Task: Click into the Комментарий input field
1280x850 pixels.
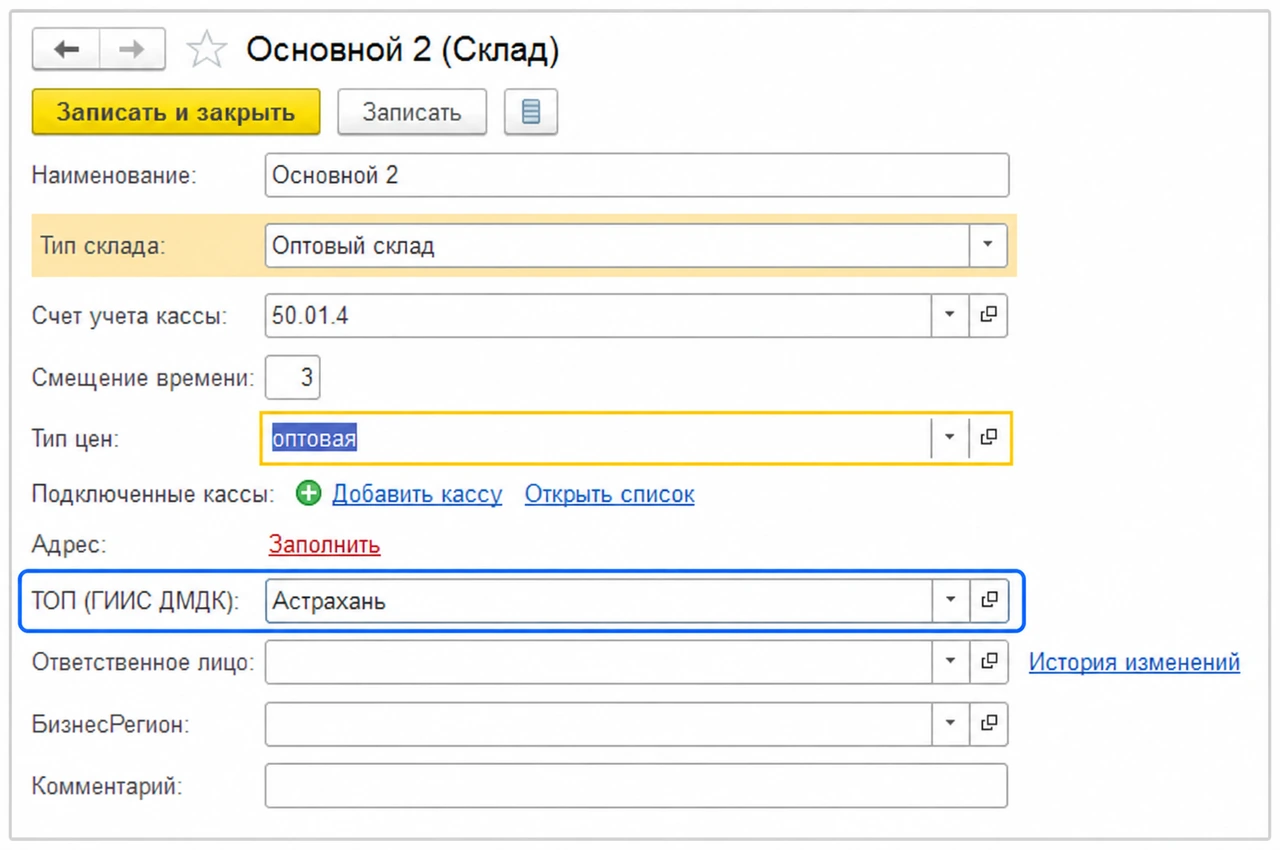Action: (636, 786)
